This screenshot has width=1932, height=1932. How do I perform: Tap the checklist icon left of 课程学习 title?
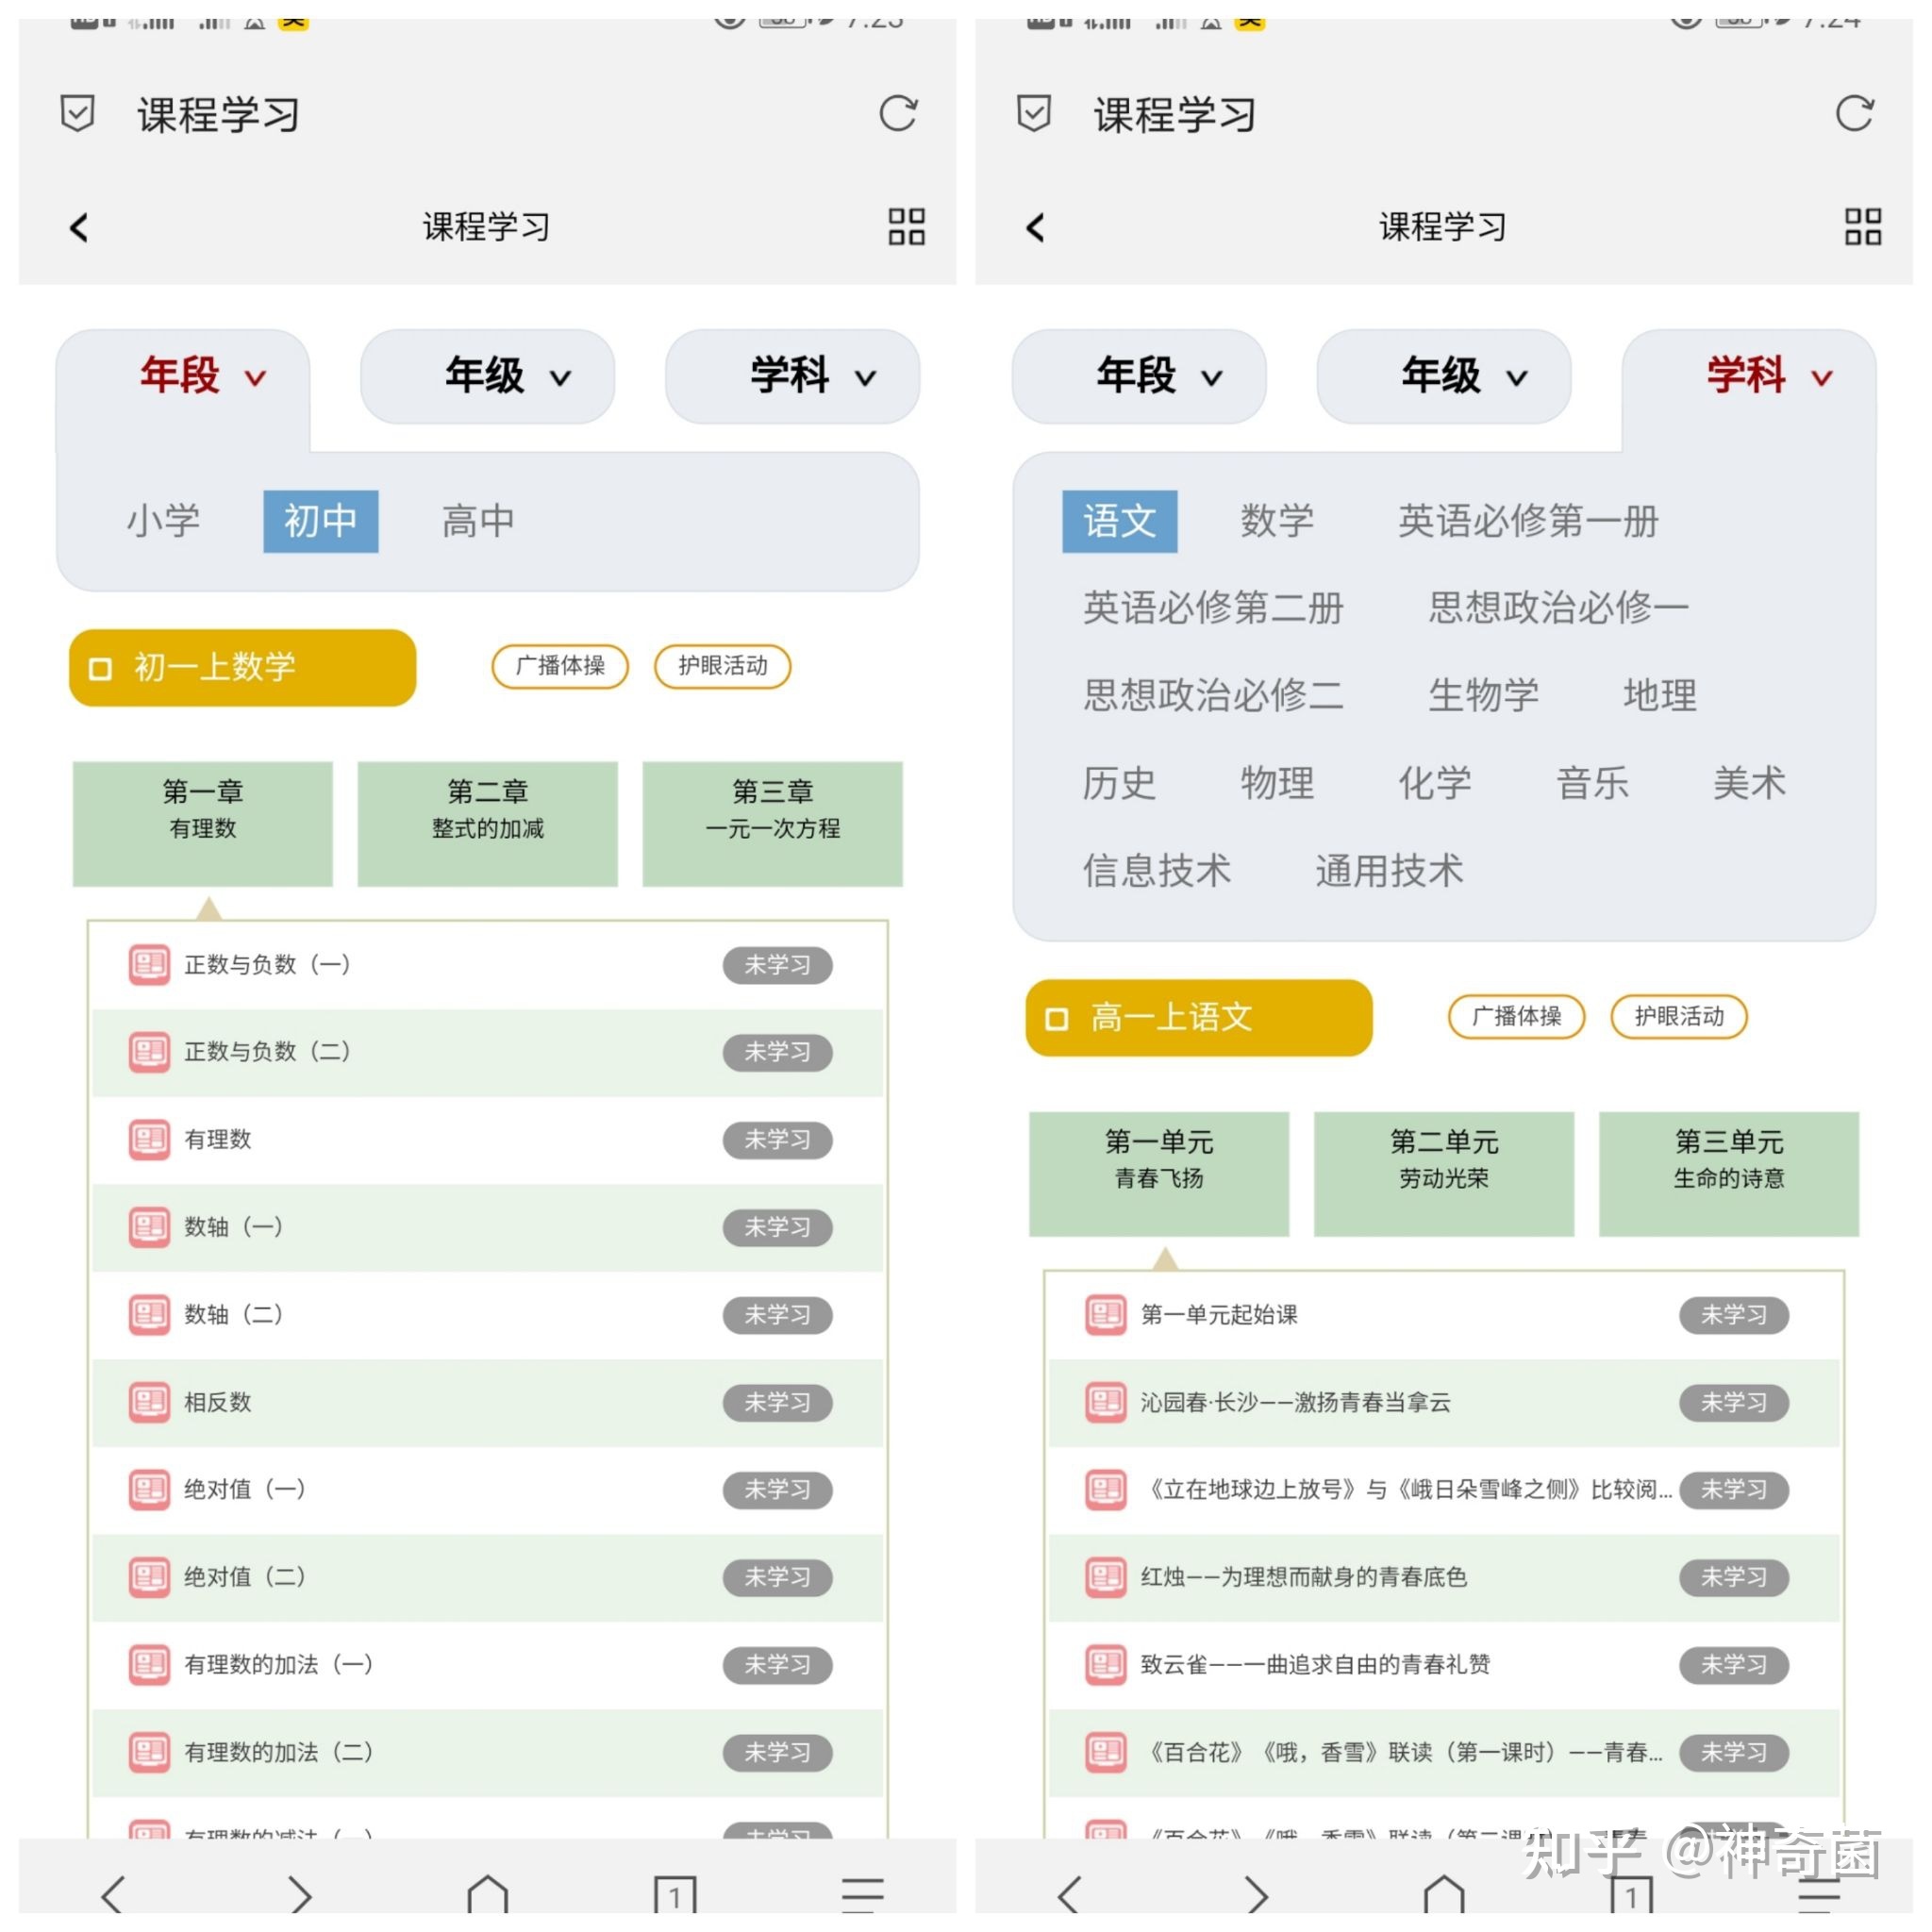coord(78,114)
